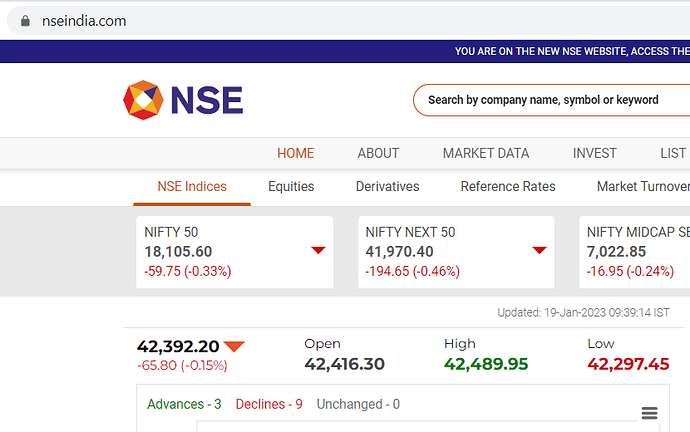Click the Updated 19-Jan-2023 timestamp
The image size is (690, 432).
[584, 313]
